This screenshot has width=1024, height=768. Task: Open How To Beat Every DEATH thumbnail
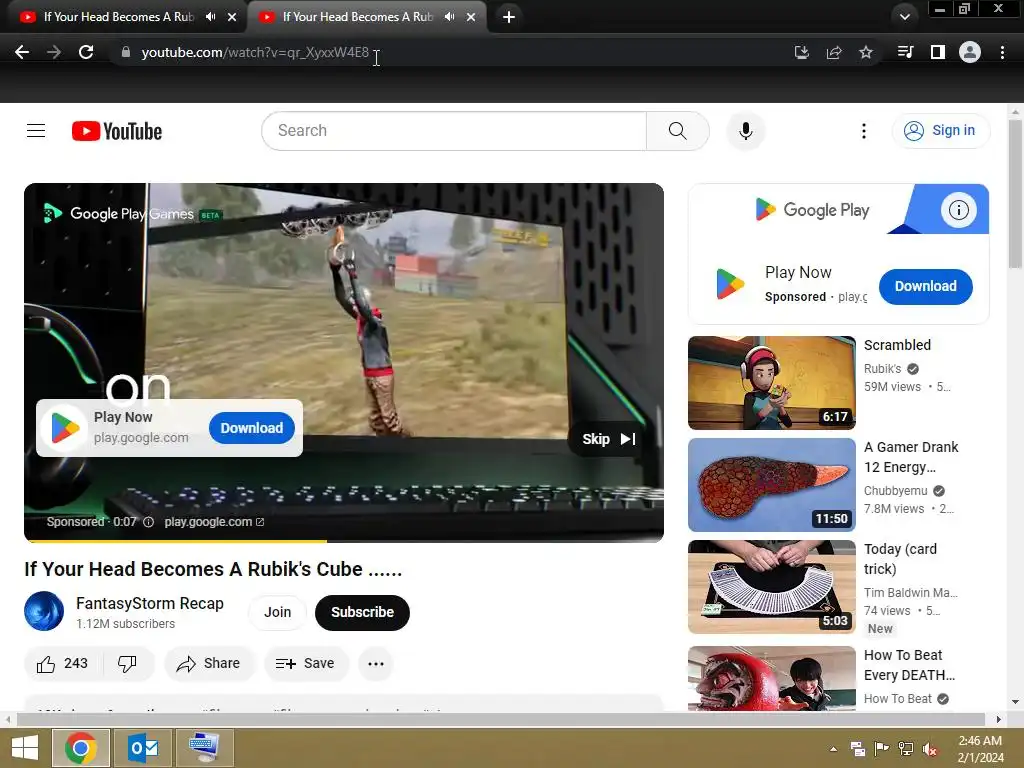click(x=771, y=678)
